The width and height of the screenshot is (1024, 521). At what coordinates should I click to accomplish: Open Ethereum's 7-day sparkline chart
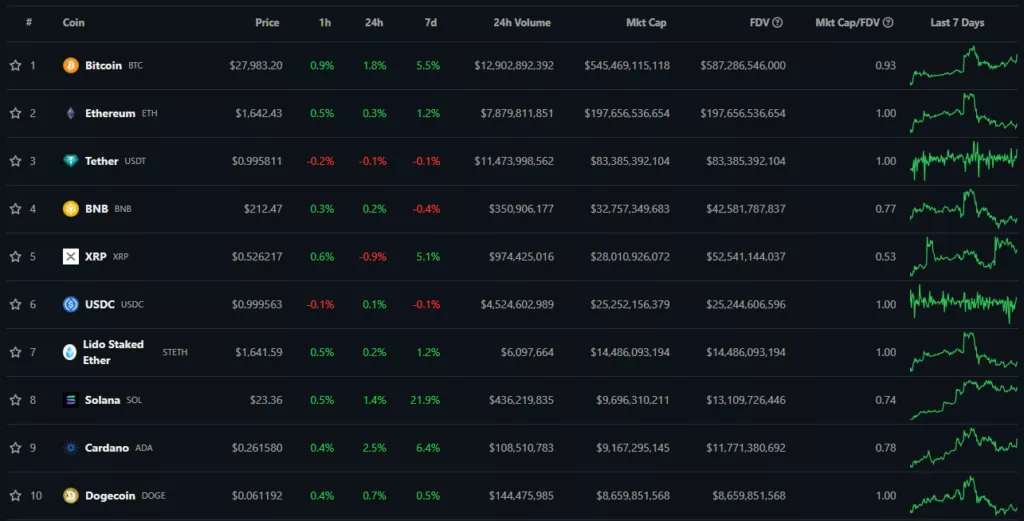pyautogui.click(x=963, y=113)
